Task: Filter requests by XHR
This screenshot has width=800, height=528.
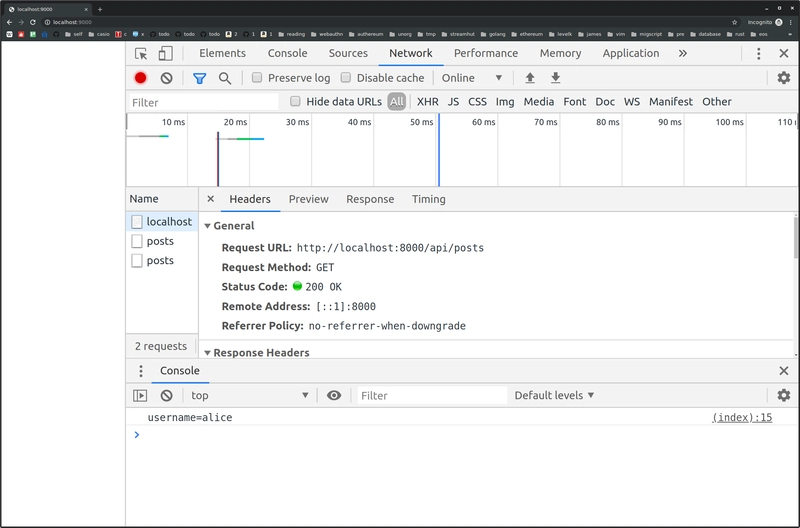Action: point(428,102)
